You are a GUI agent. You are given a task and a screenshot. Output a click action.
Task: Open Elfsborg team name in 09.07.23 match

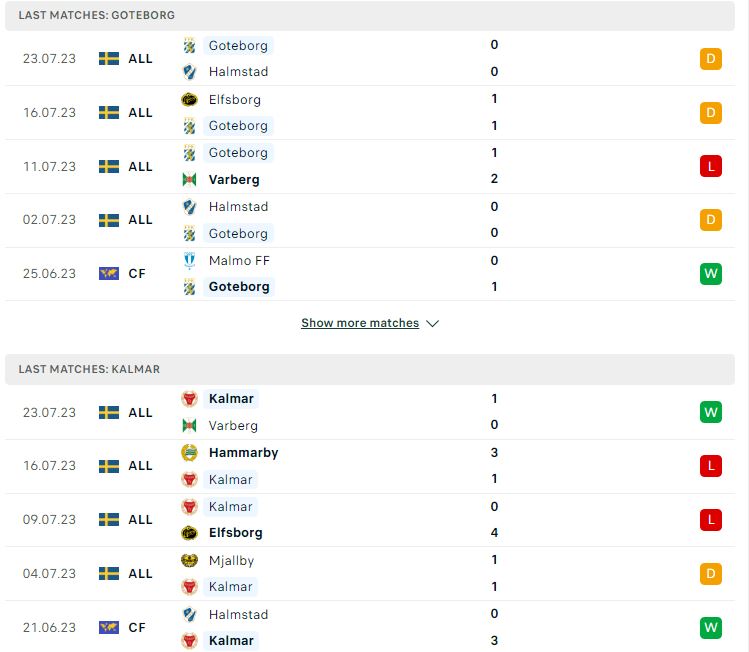click(235, 533)
